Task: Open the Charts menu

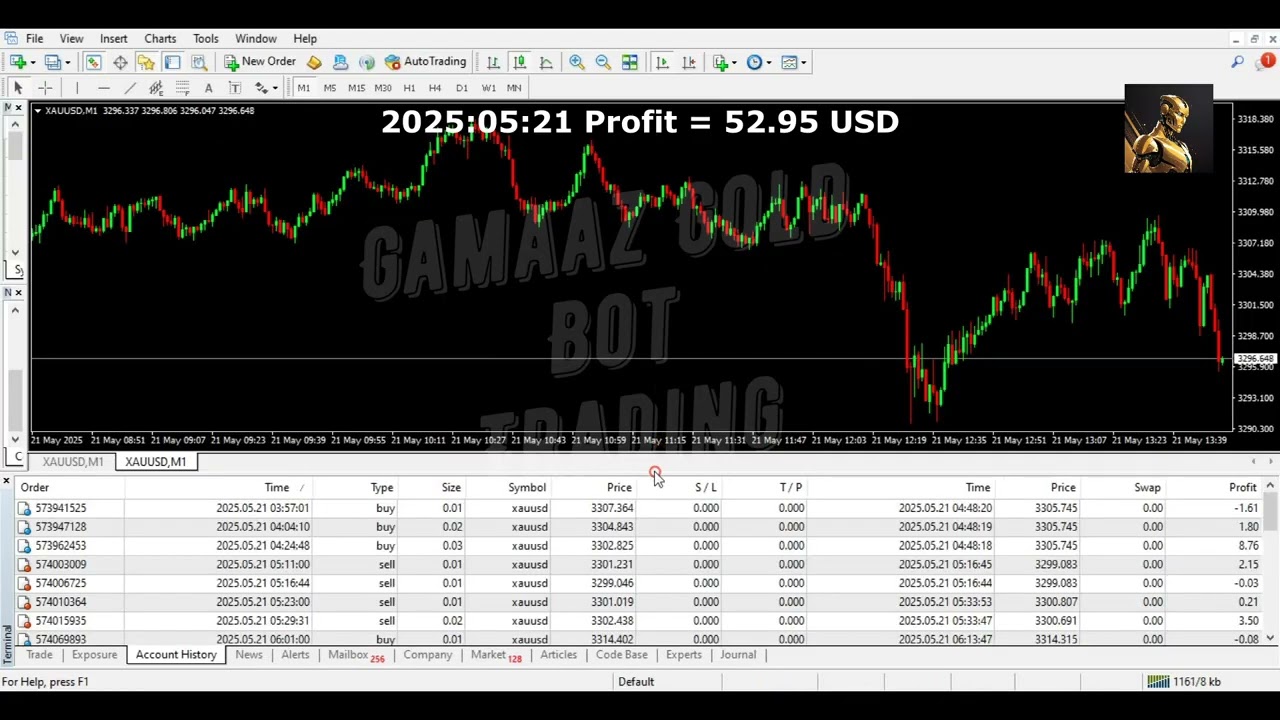Action: pos(160,38)
